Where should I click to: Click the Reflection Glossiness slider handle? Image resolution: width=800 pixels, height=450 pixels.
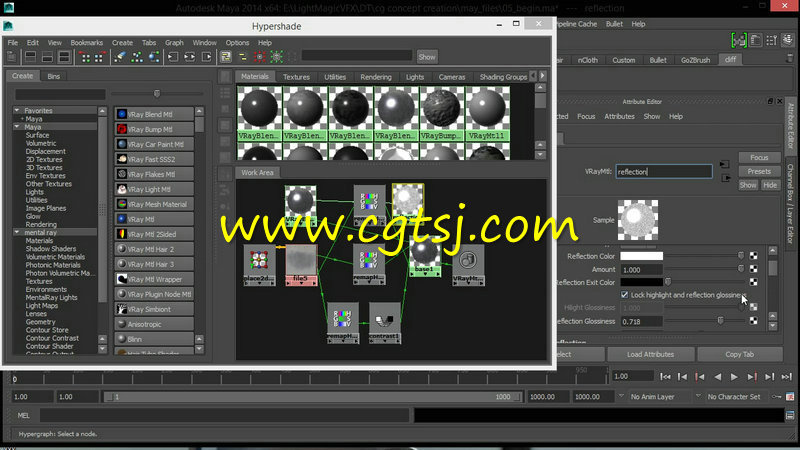(x=720, y=320)
